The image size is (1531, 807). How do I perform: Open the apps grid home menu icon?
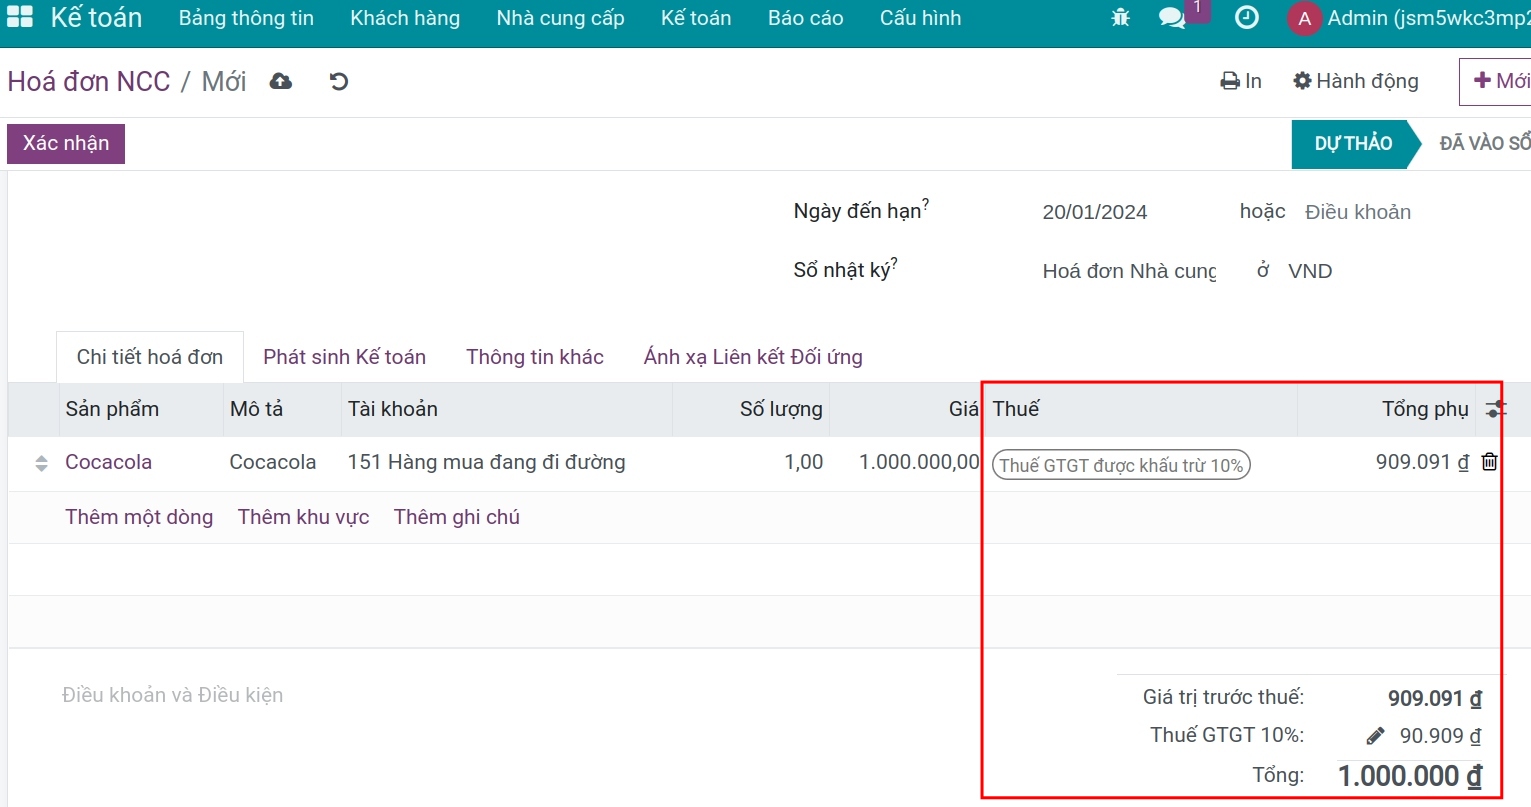(x=20, y=18)
